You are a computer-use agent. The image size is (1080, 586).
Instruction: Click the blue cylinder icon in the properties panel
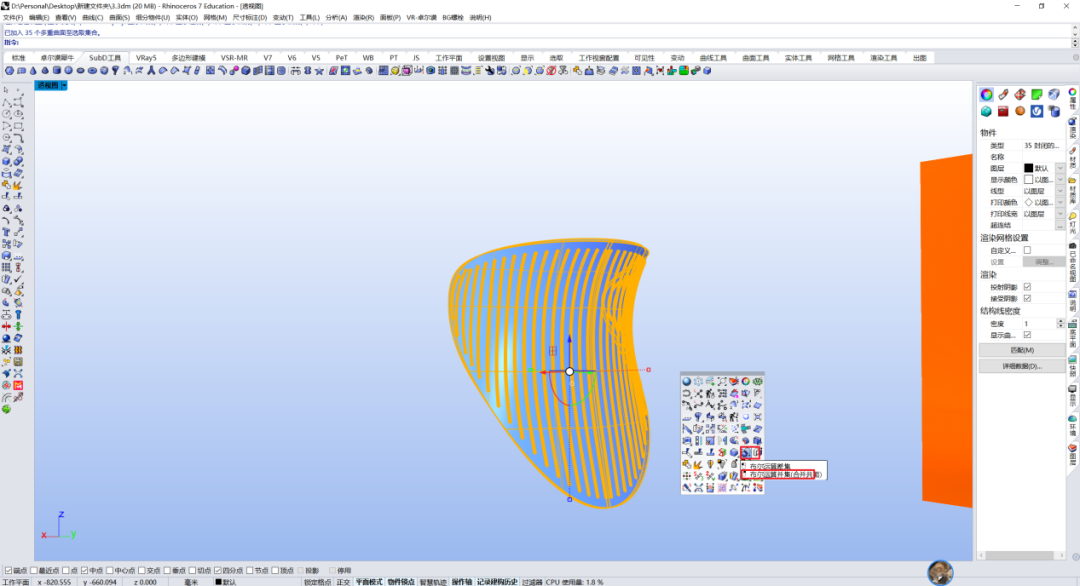1054,111
